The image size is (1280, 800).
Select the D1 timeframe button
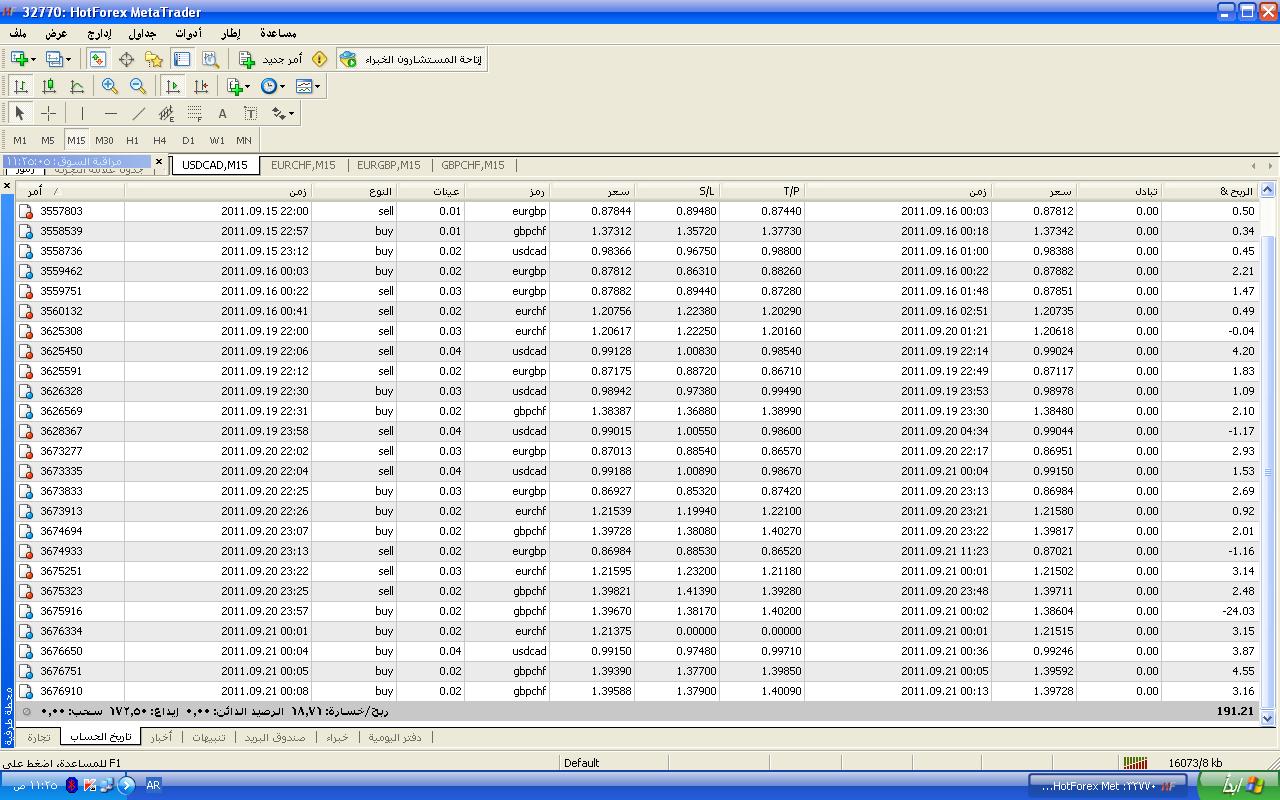click(188, 140)
